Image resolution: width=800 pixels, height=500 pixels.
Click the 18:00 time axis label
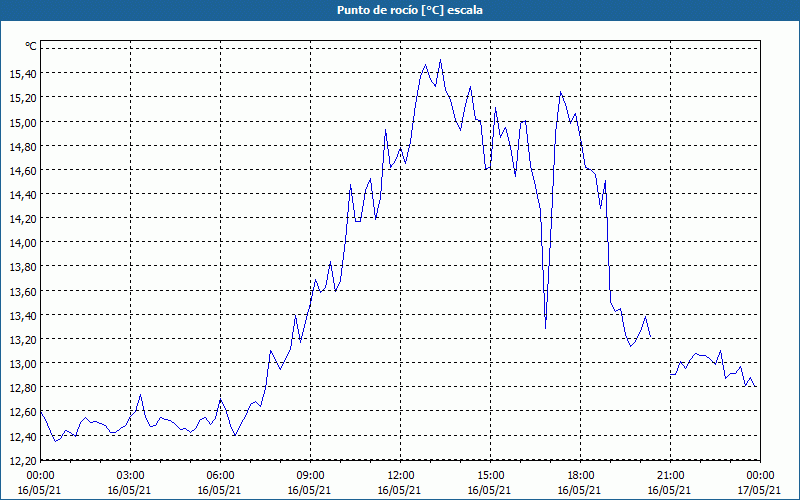[x=580, y=476]
